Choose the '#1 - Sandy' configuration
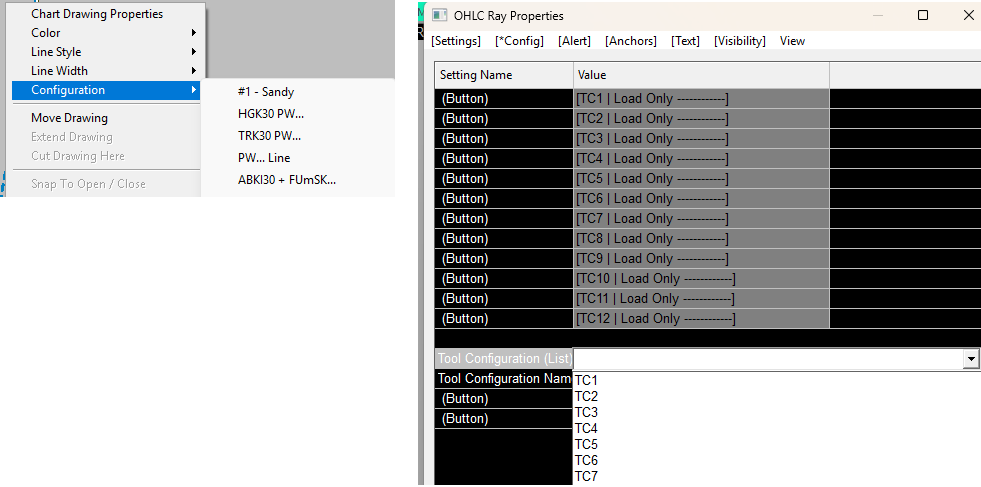The width and height of the screenshot is (981, 487). click(266, 92)
